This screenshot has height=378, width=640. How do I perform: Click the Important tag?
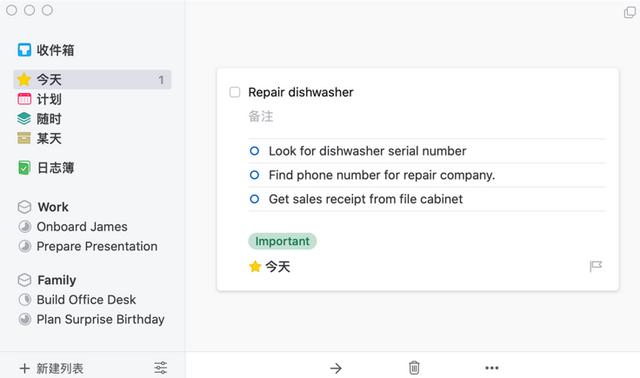coord(282,241)
